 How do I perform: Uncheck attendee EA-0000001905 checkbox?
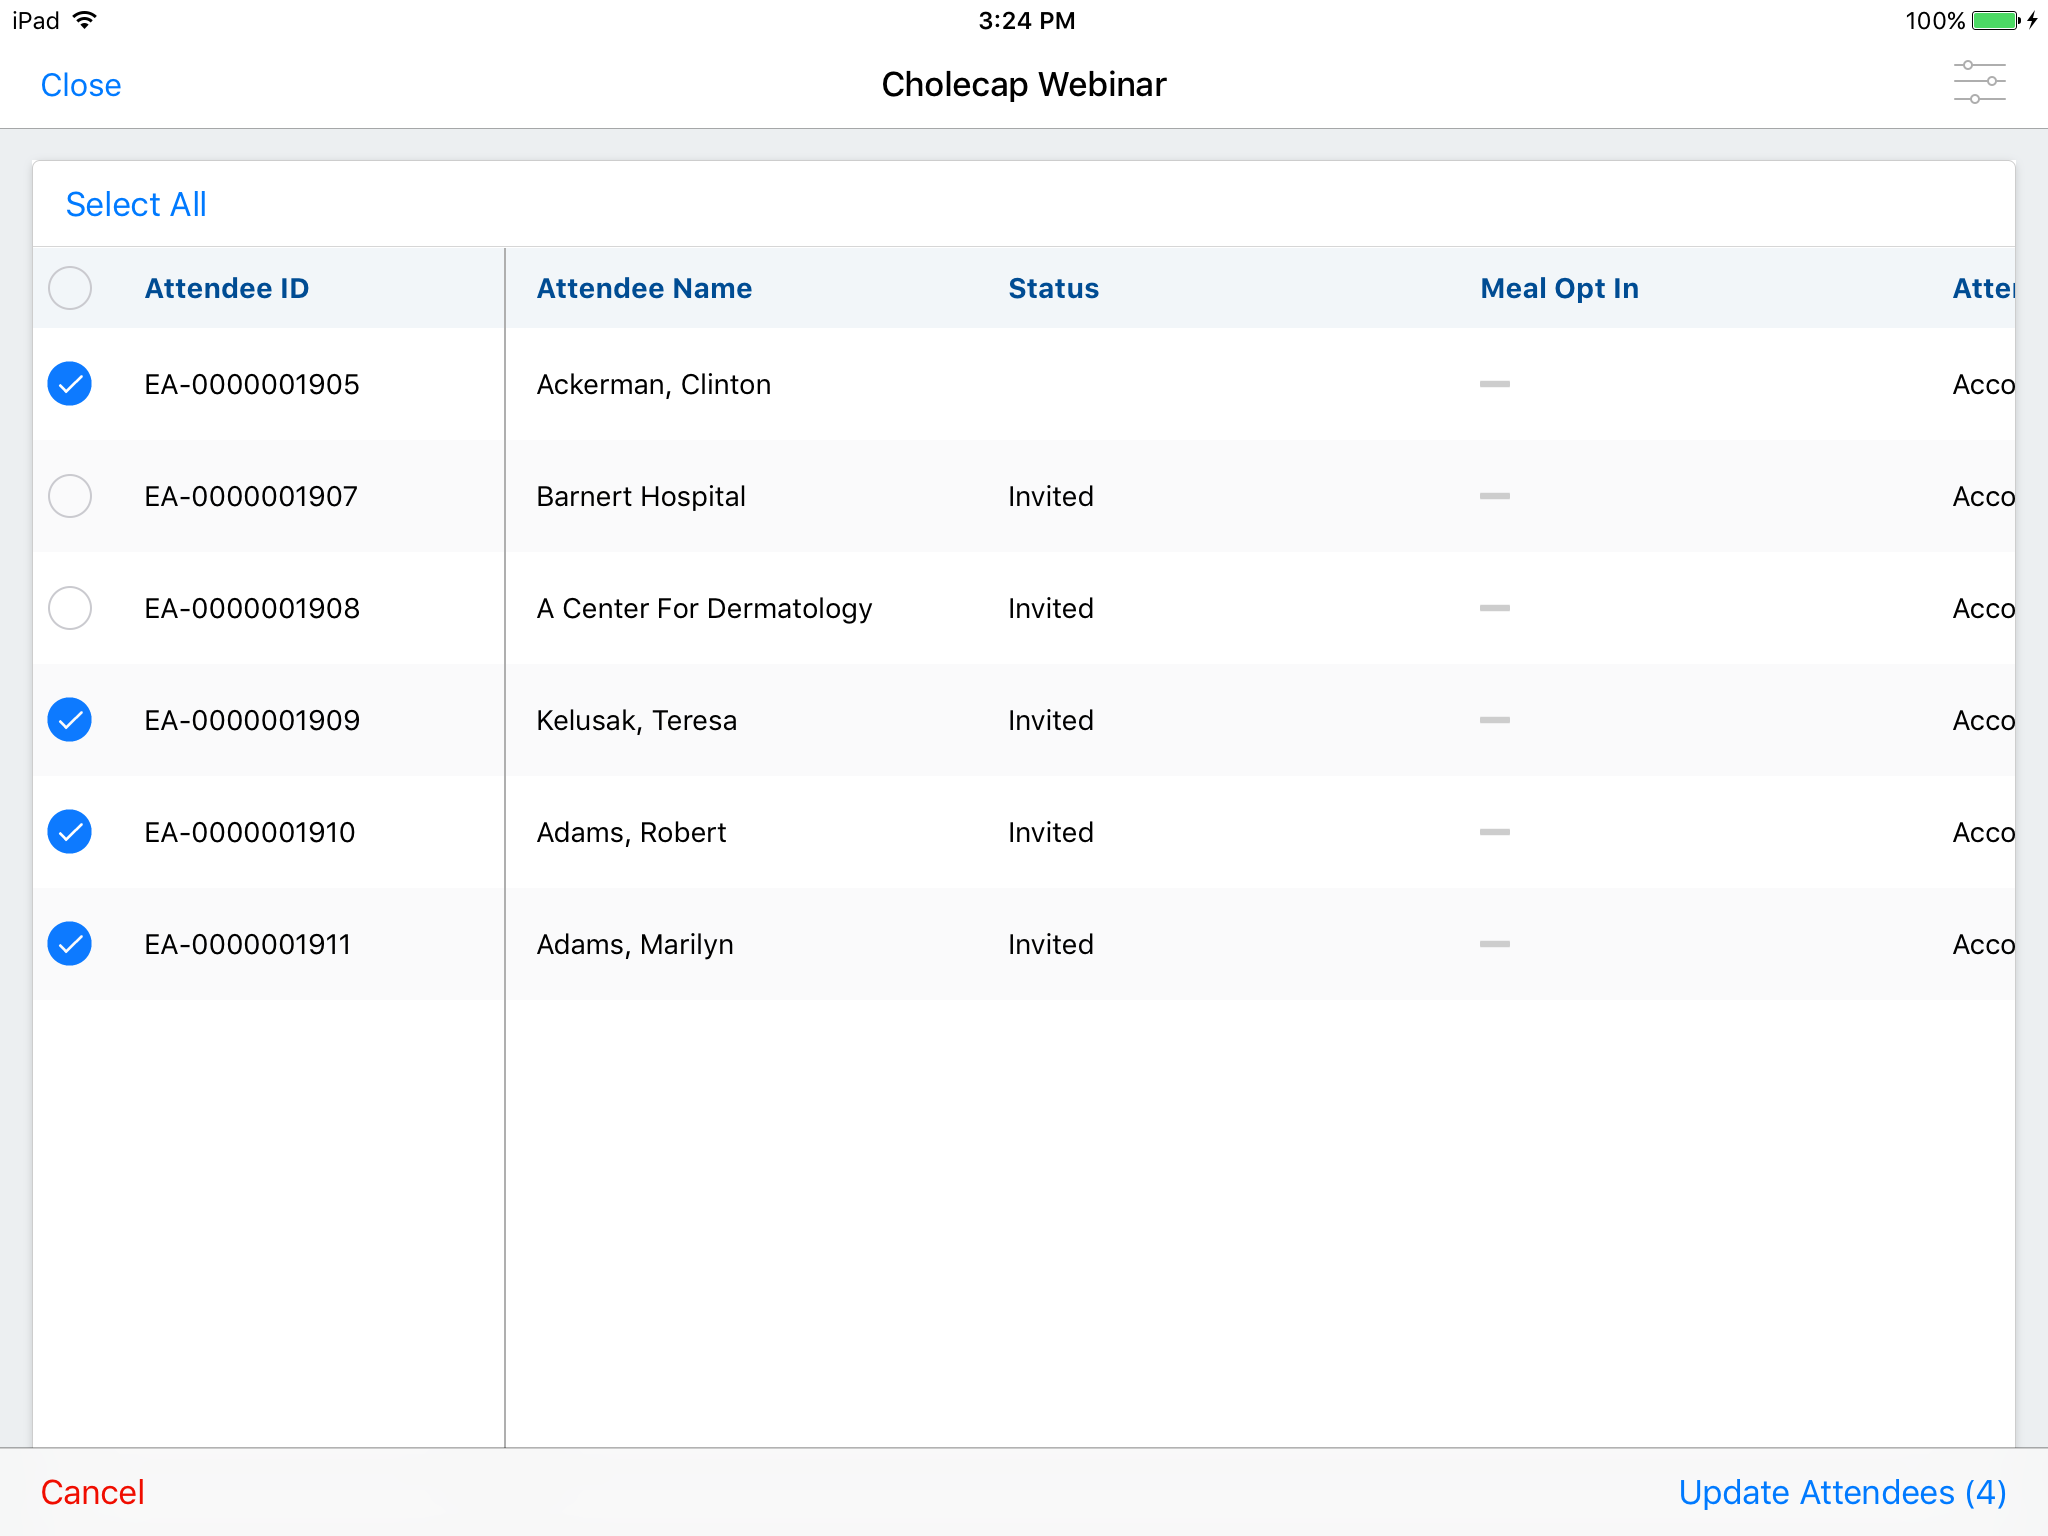click(70, 384)
